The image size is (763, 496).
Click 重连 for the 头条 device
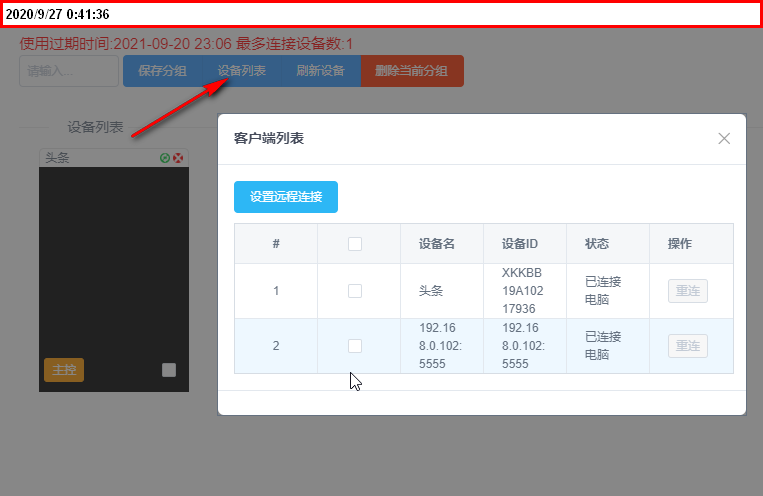(688, 291)
